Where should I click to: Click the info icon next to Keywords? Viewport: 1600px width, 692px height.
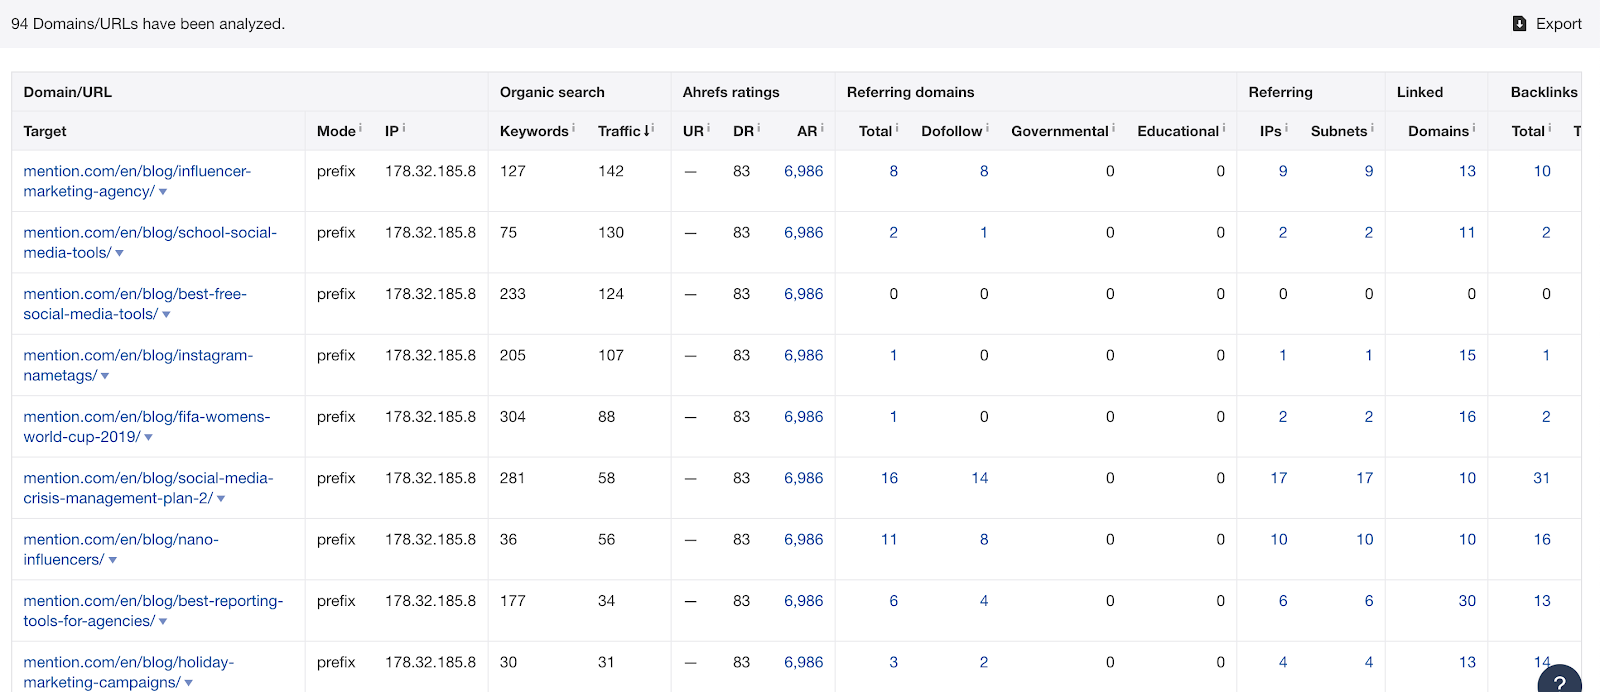[x=574, y=128]
